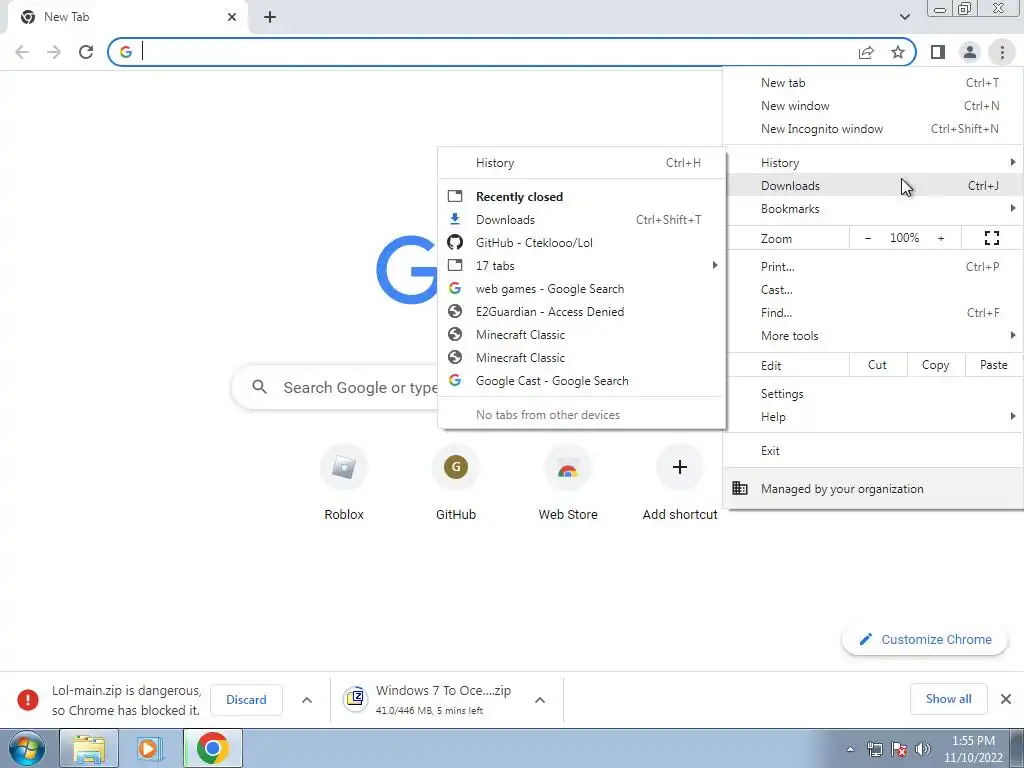Select New Incognito window menu item
Viewport: 1024px width, 768px height.
(873, 129)
